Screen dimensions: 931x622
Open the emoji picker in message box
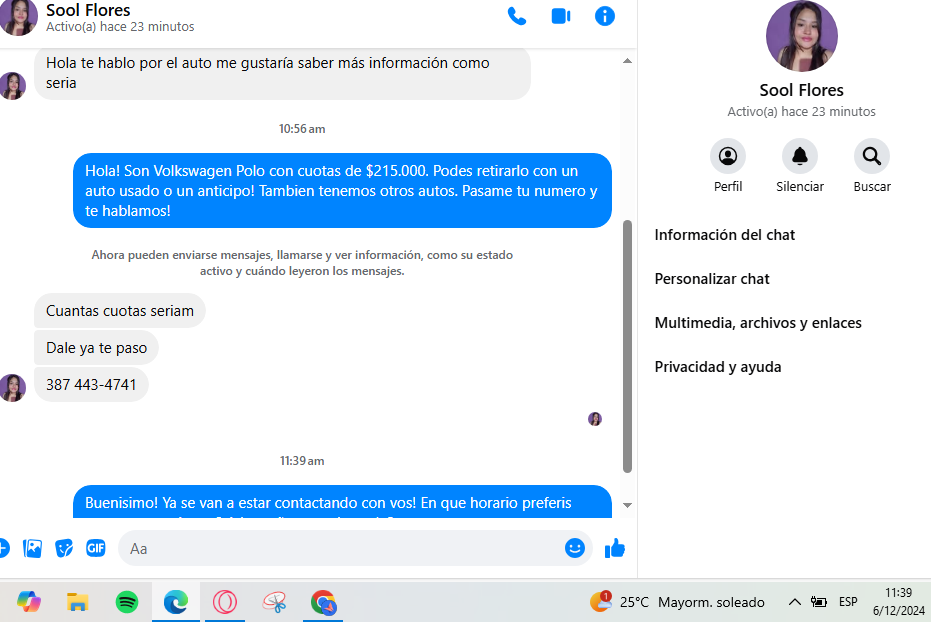click(x=574, y=548)
